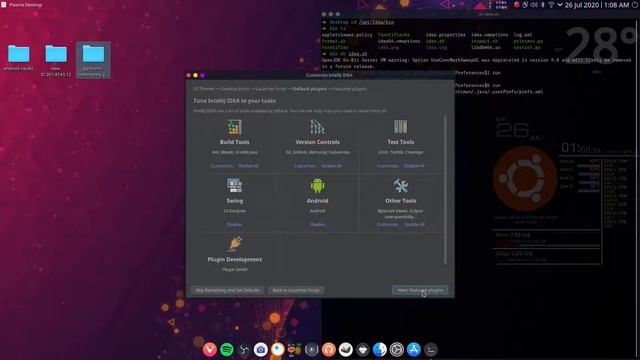Disable all Build Tools plugins
The width and height of the screenshot is (640, 360).
pos(248,166)
